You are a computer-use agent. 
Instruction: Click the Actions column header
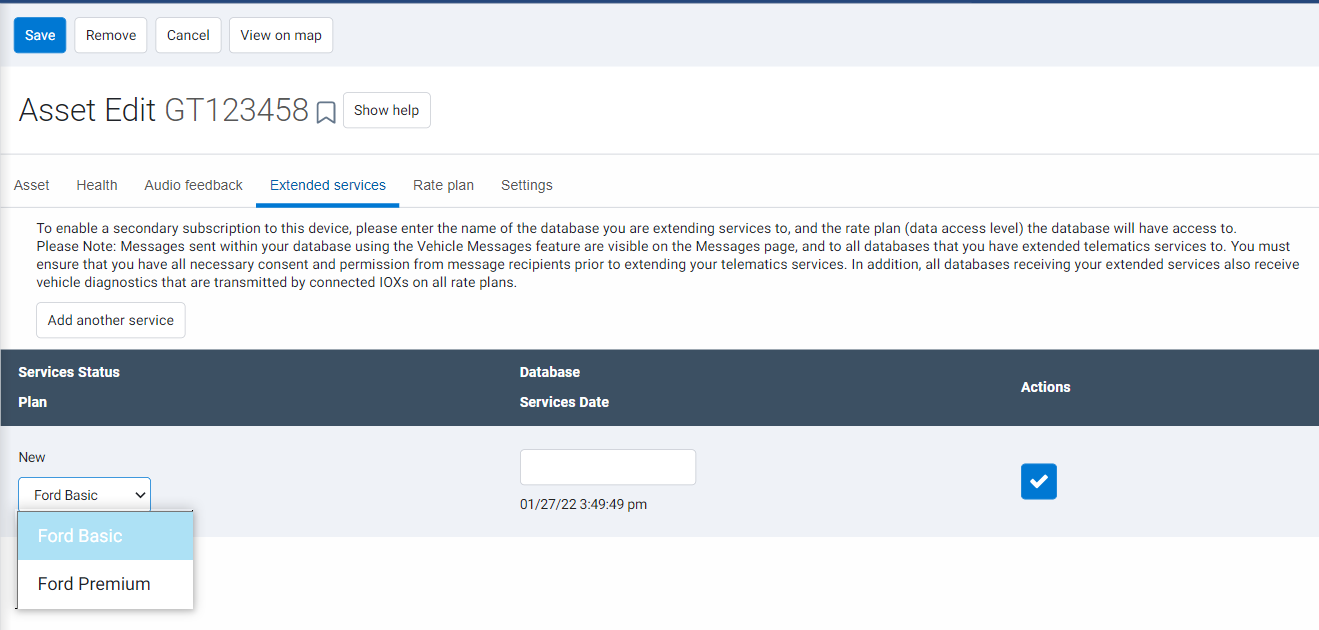tap(1045, 387)
